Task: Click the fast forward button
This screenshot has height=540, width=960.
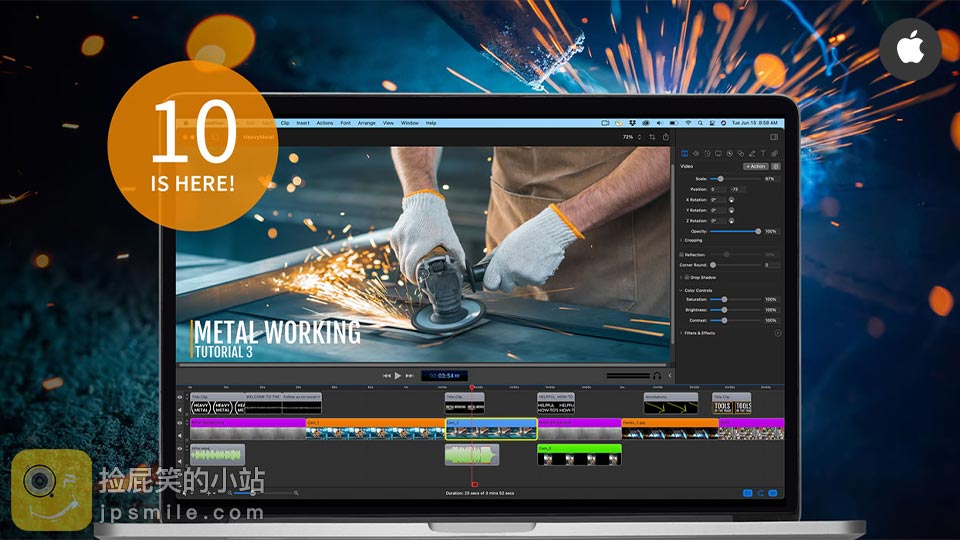Action: 410,375
